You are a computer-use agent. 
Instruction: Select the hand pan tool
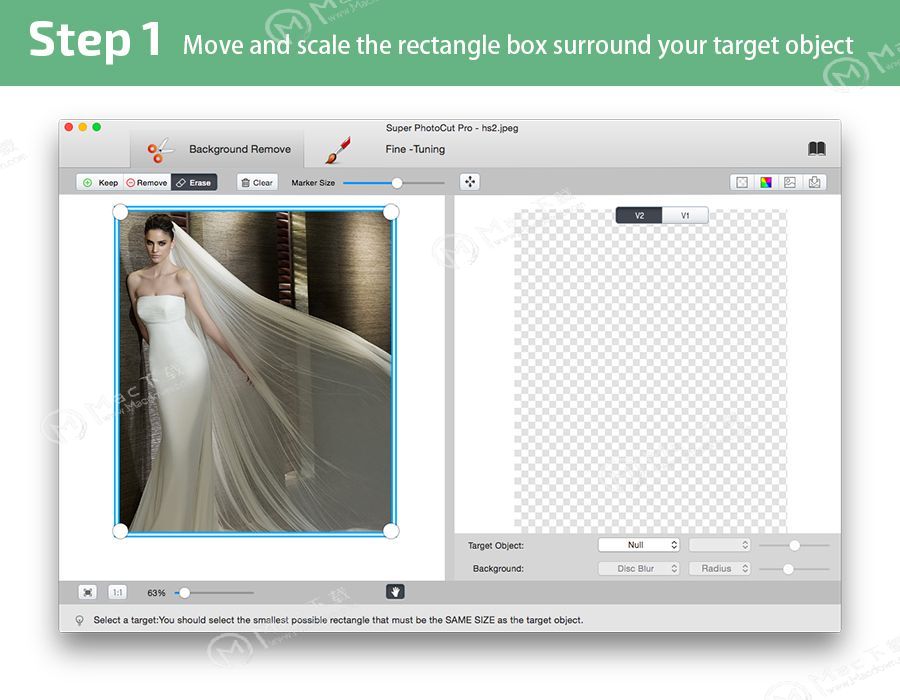(x=395, y=592)
